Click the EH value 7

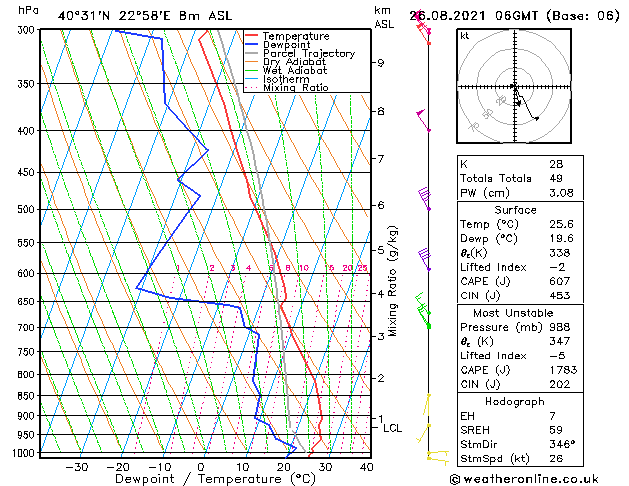click(552, 416)
